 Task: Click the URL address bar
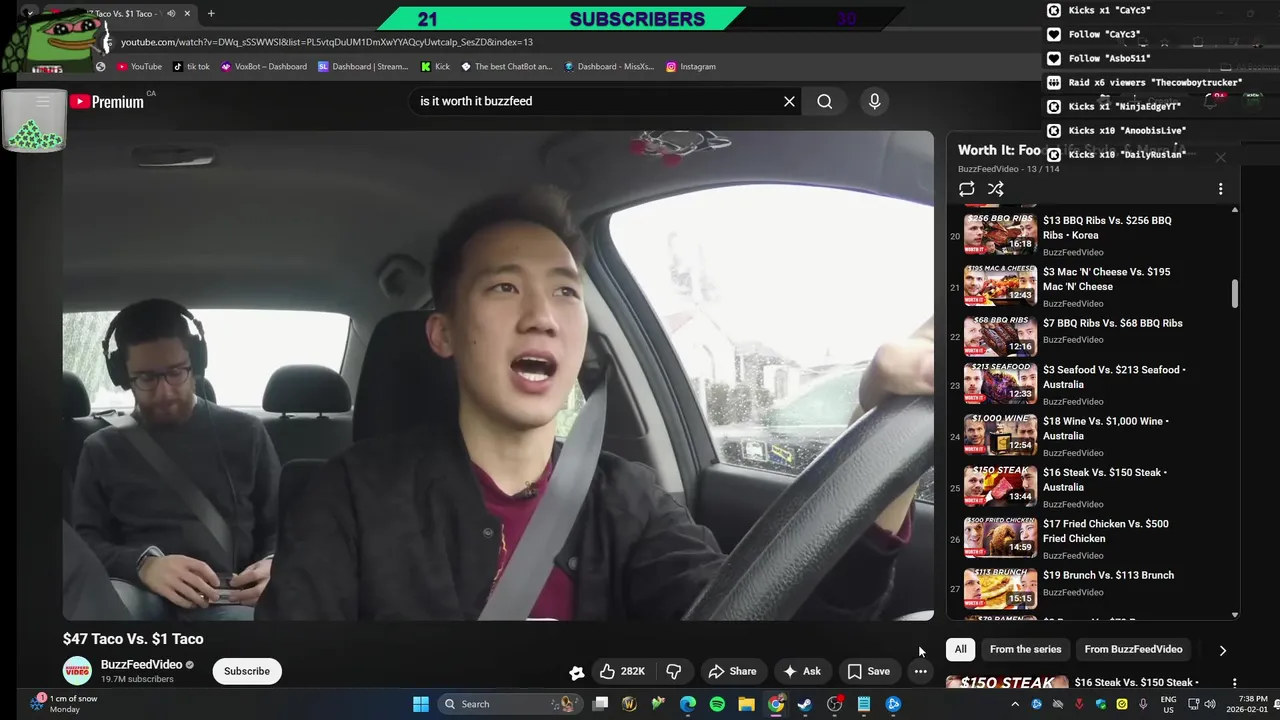[560, 42]
